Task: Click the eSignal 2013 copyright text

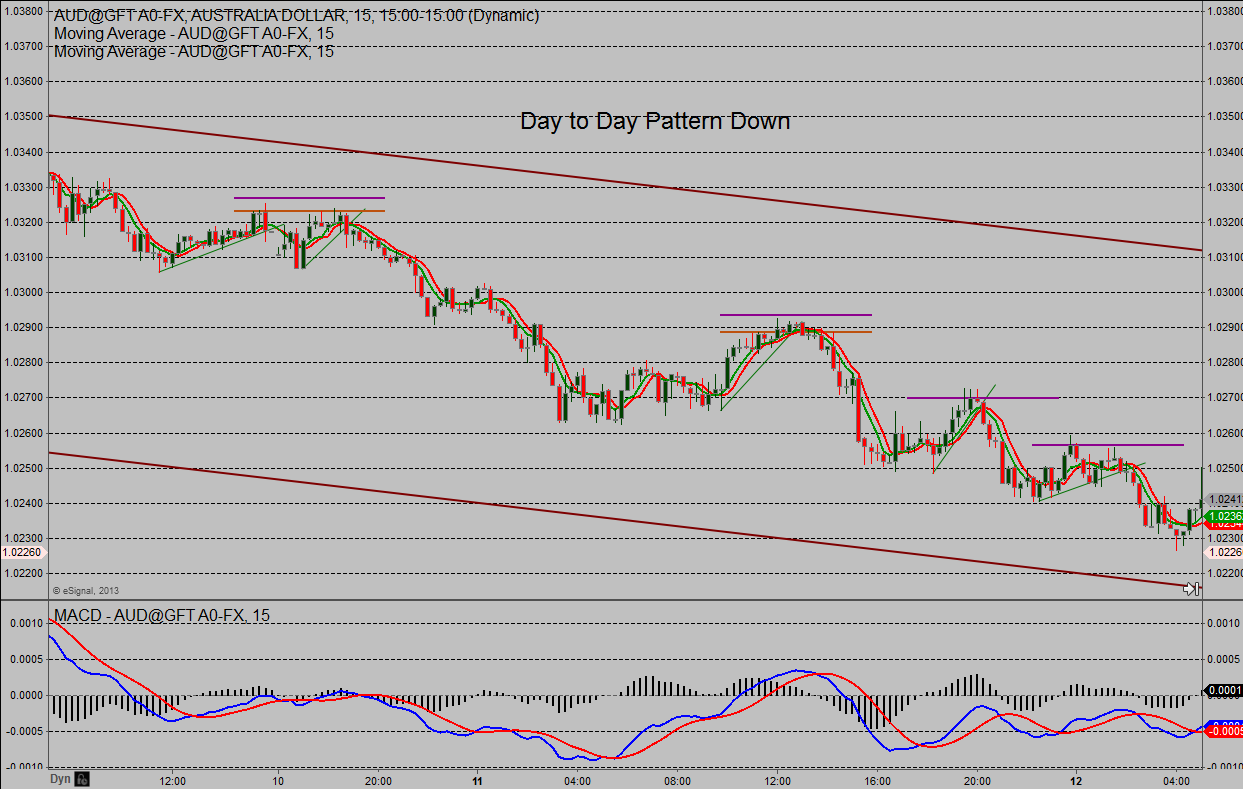Action: [85, 590]
